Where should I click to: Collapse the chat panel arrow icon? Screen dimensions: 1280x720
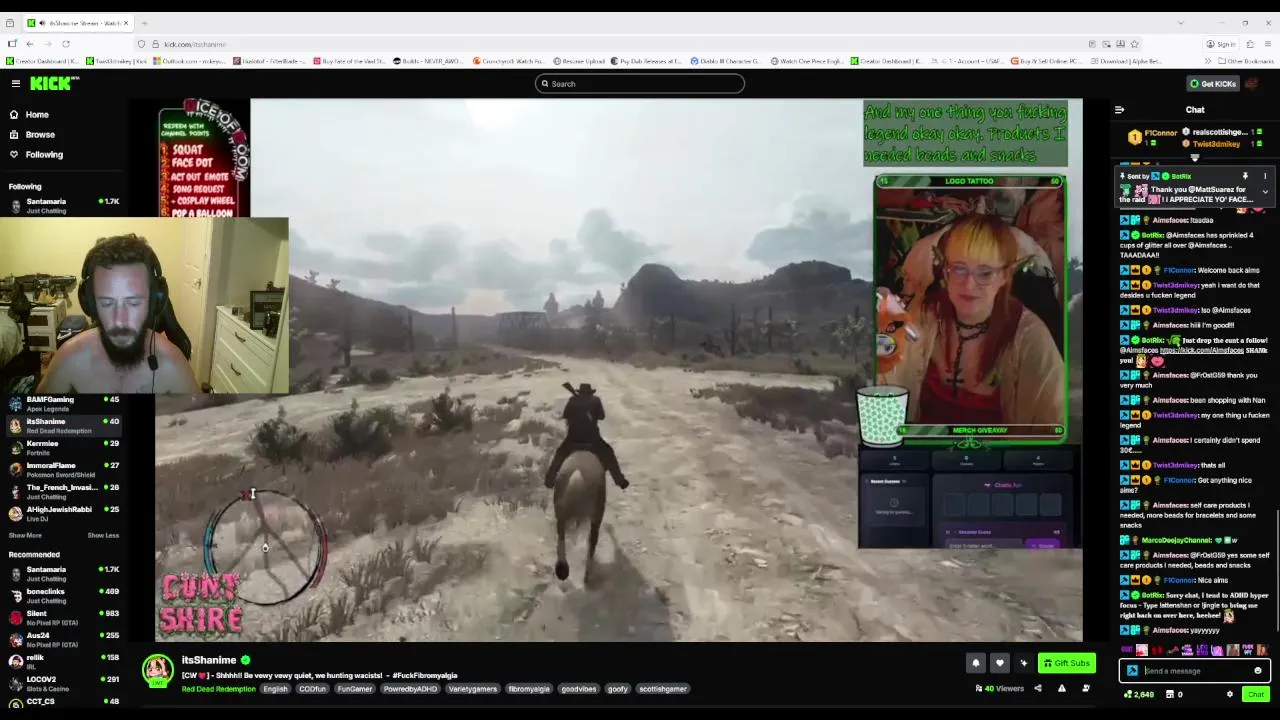tap(1119, 110)
